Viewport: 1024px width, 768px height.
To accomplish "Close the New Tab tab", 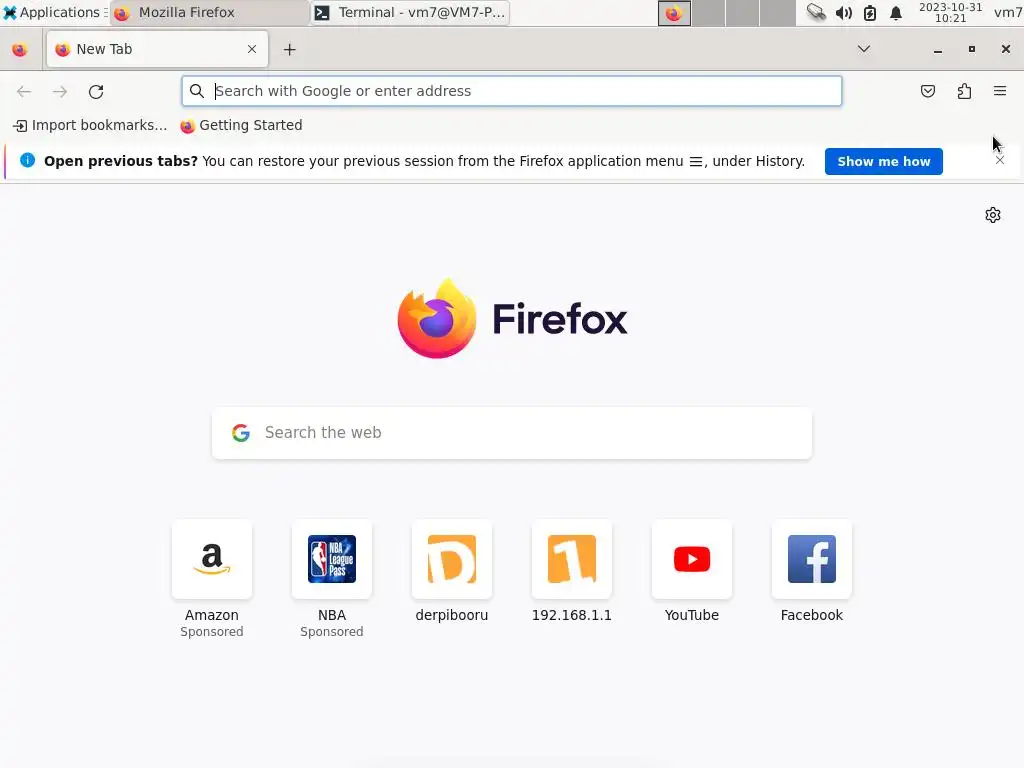I will tap(252, 49).
